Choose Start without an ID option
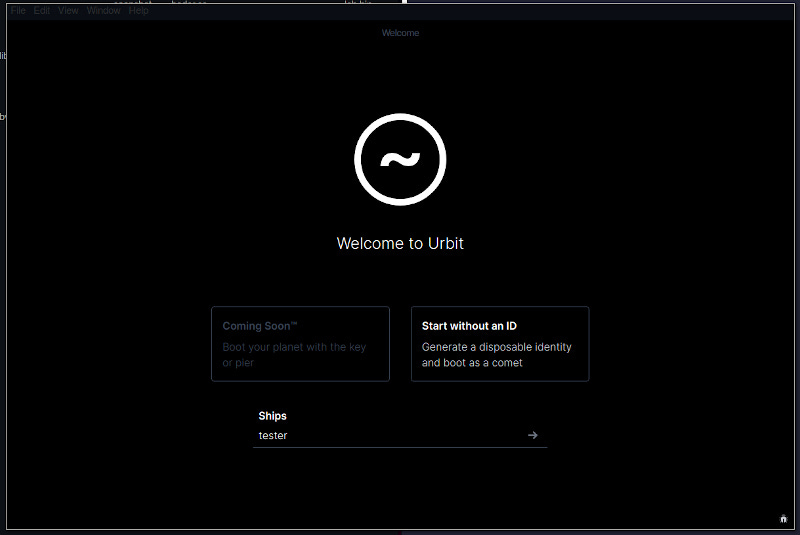Screen dimensions: 800x535 pyautogui.click(x=500, y=344)
